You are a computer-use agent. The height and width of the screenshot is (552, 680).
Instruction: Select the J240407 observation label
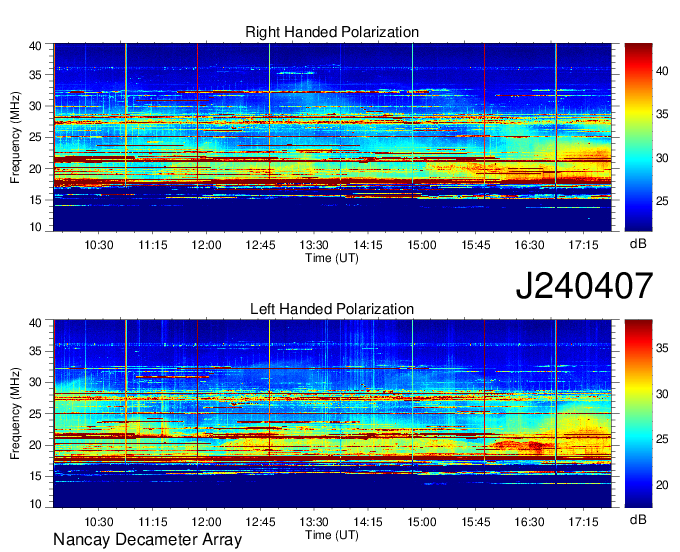click(x=584, y=286)
